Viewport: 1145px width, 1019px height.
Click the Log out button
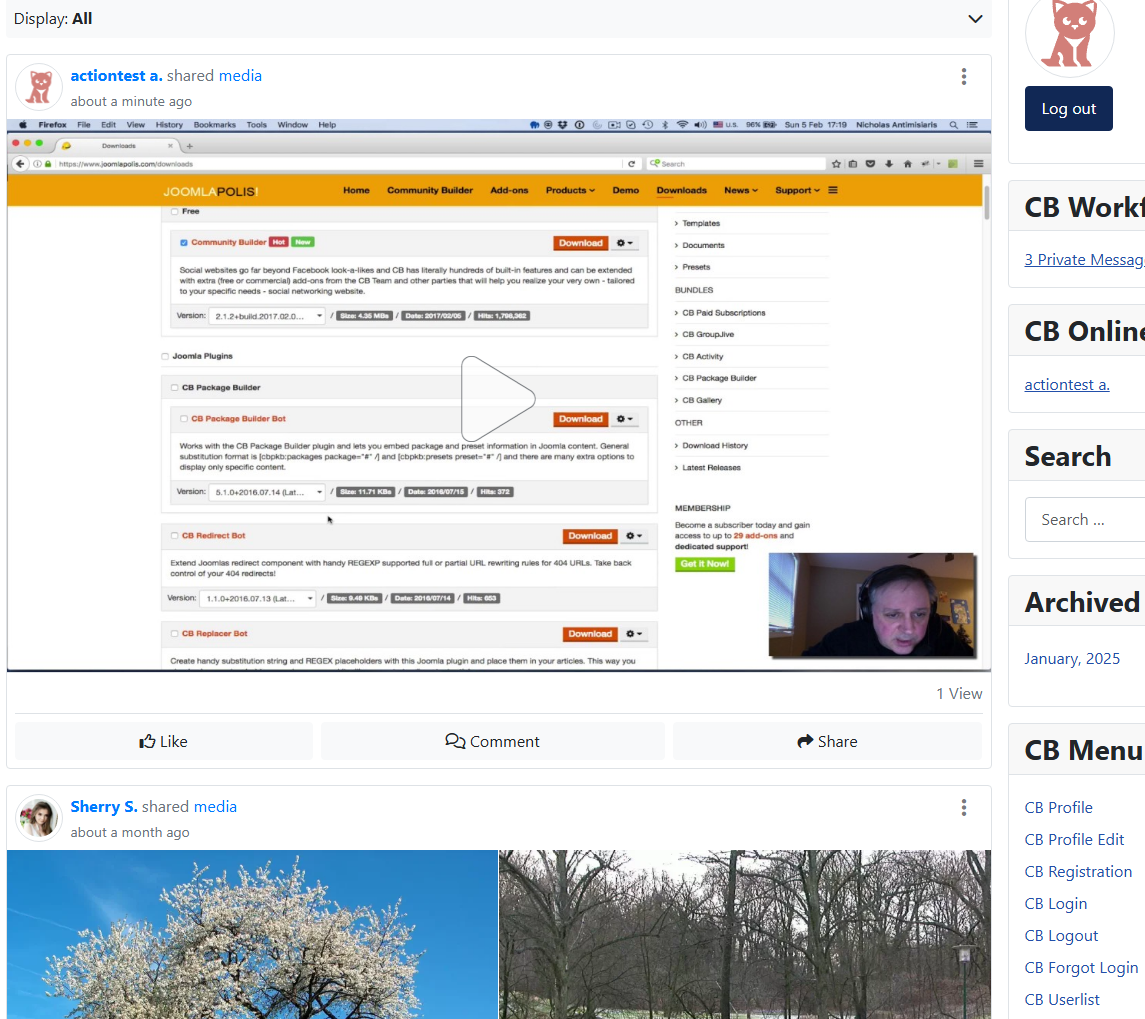[x=1068, y=109]
